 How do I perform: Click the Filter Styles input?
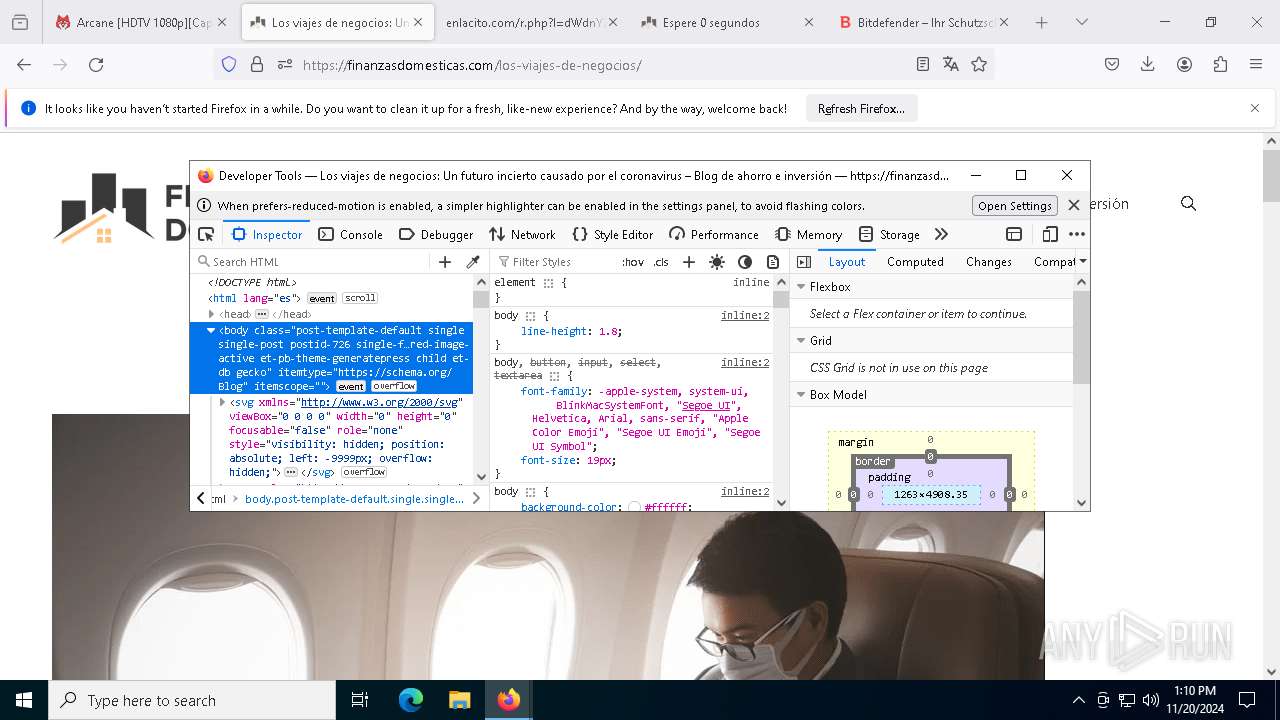click(x=555, y=262)
